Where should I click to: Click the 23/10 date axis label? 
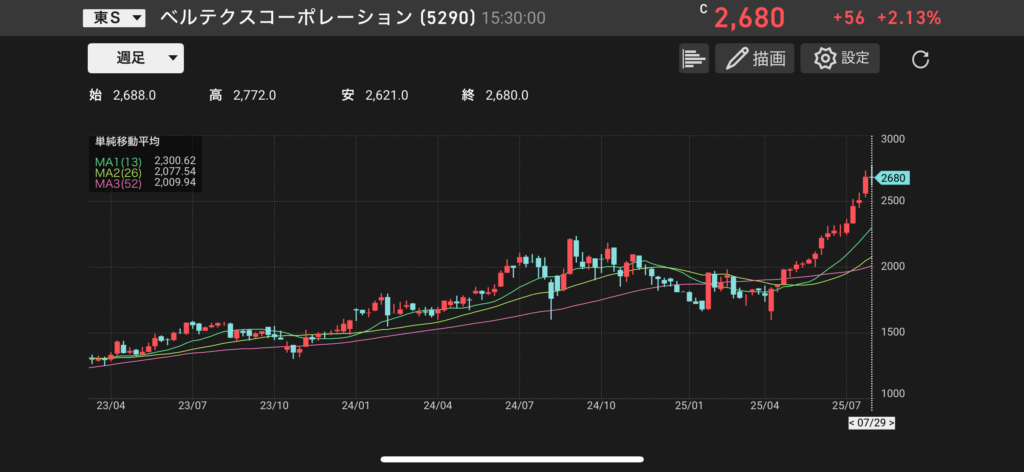click(274, 405)
